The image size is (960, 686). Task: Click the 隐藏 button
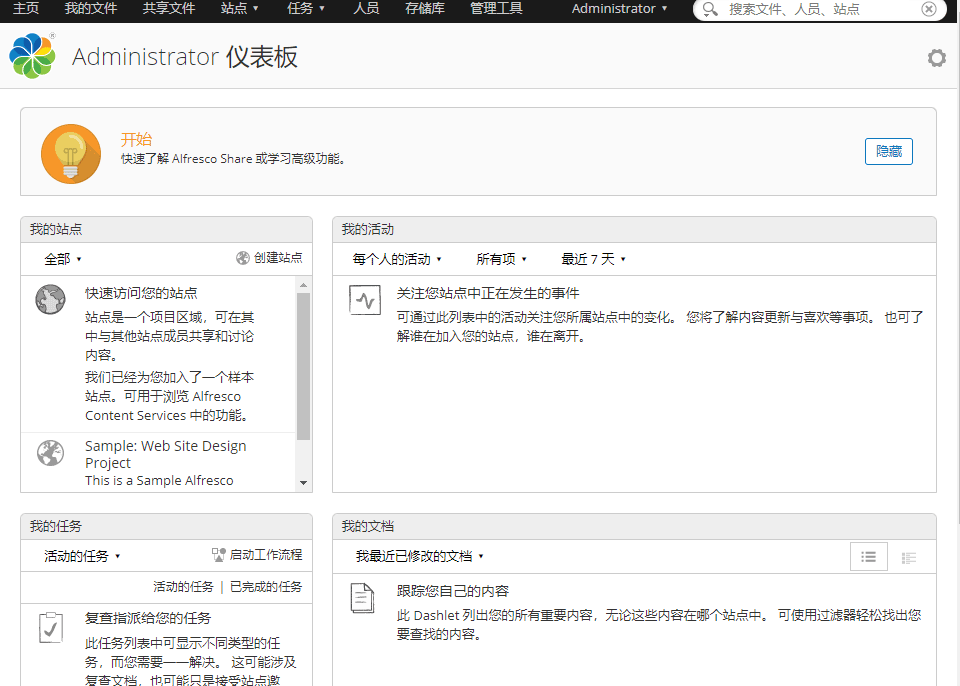click(888, 151)
